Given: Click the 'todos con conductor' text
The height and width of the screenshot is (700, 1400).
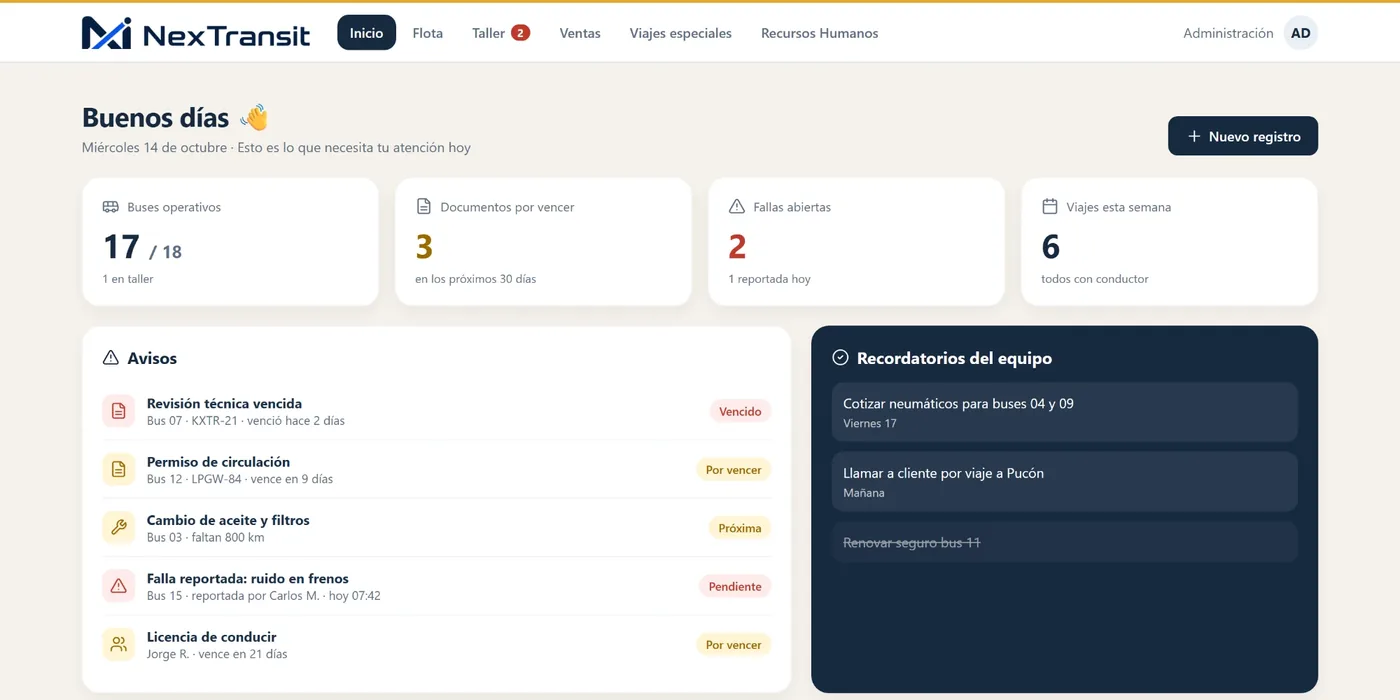Looking at the screenshot, I should tap(1095, 279).
